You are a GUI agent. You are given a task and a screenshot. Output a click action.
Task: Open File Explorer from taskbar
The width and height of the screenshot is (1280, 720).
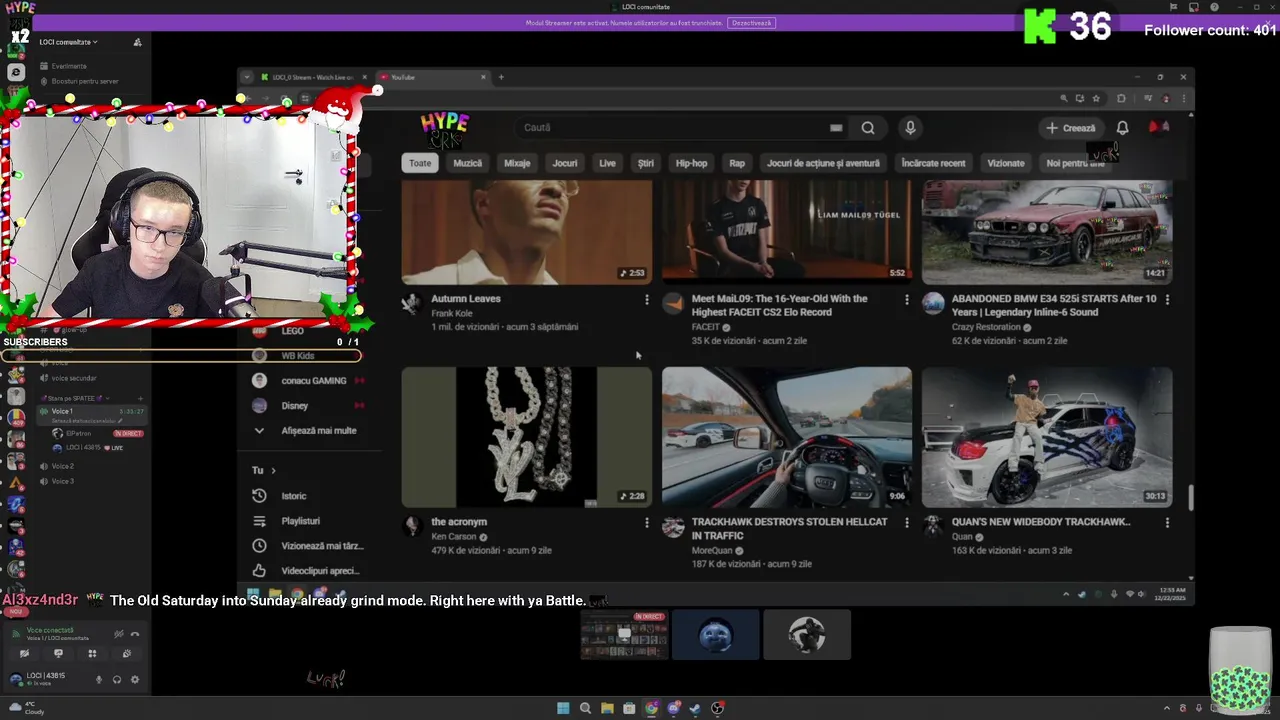(x=607, y=708)
